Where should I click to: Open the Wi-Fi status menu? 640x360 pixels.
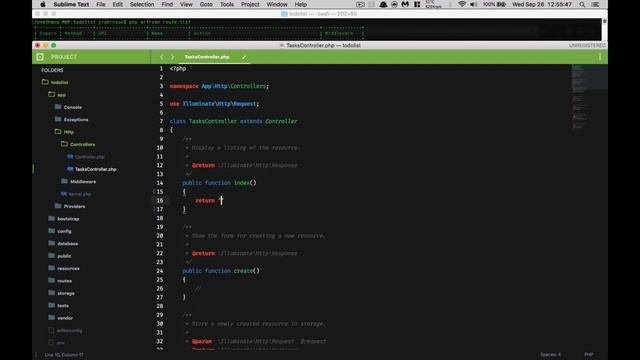462,4
